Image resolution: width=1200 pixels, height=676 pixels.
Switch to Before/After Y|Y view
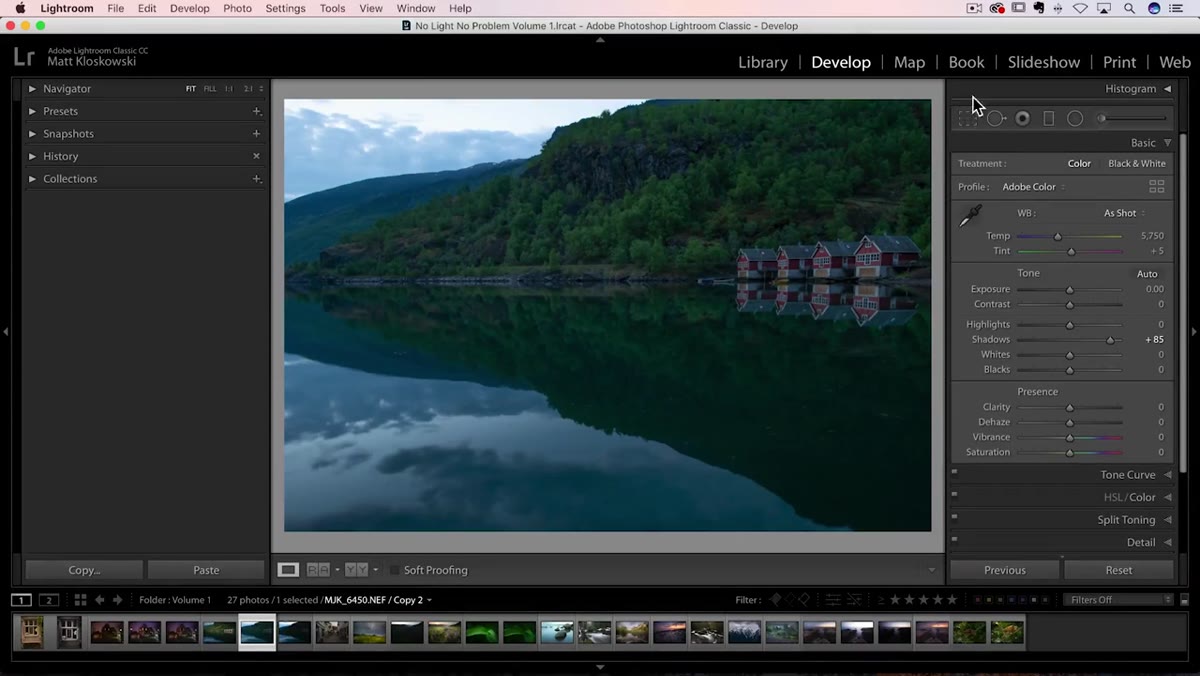click(357, 570)
